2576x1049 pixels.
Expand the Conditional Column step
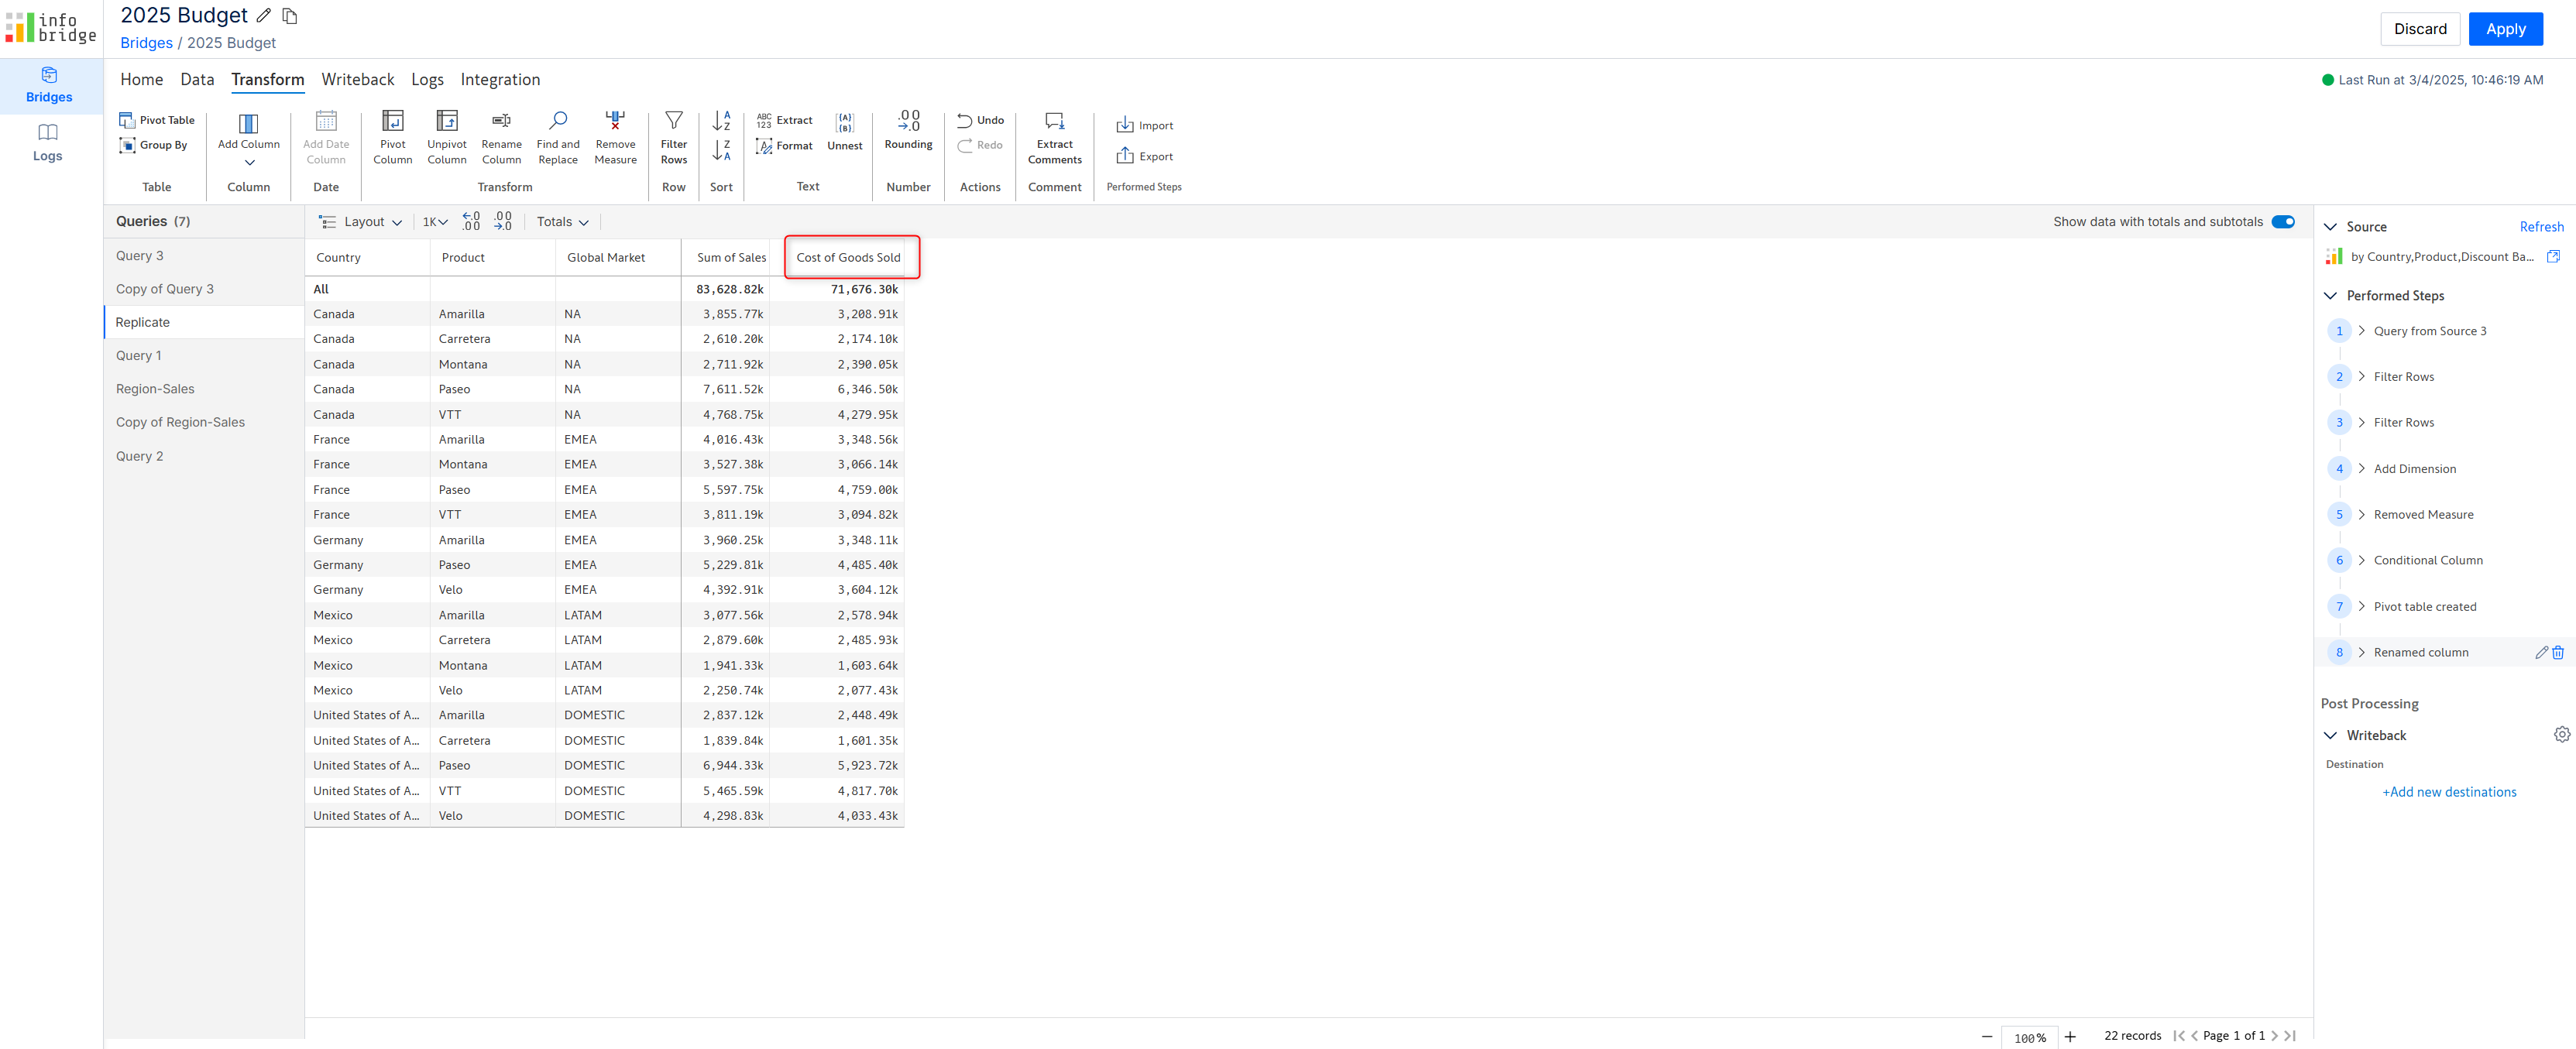tap(2361, 561)
